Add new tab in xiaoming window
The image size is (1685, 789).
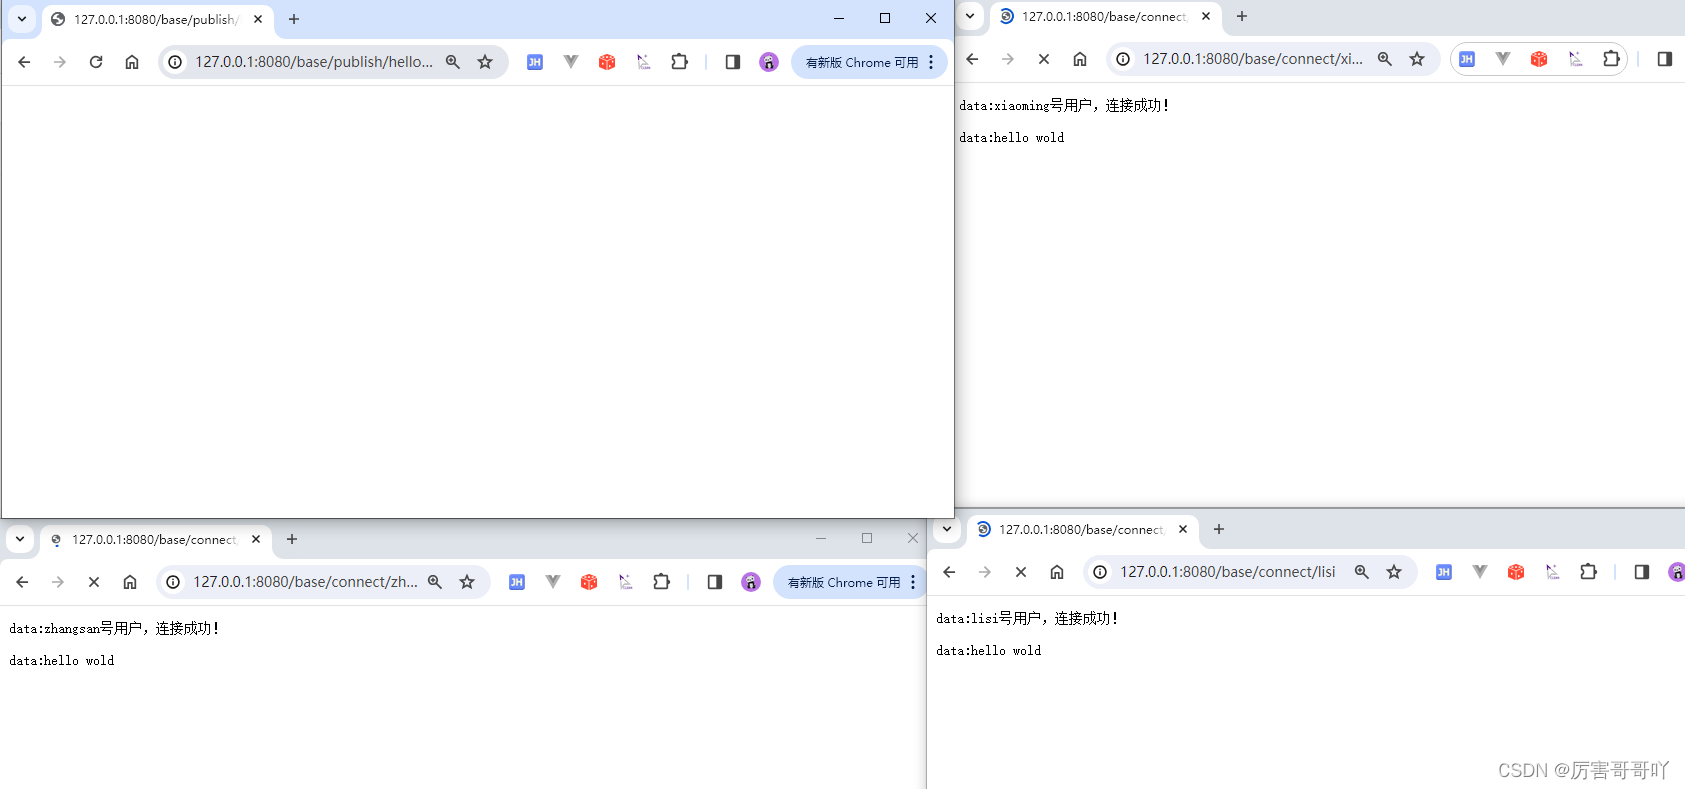pyautogui.click(x=1242, y=16)
